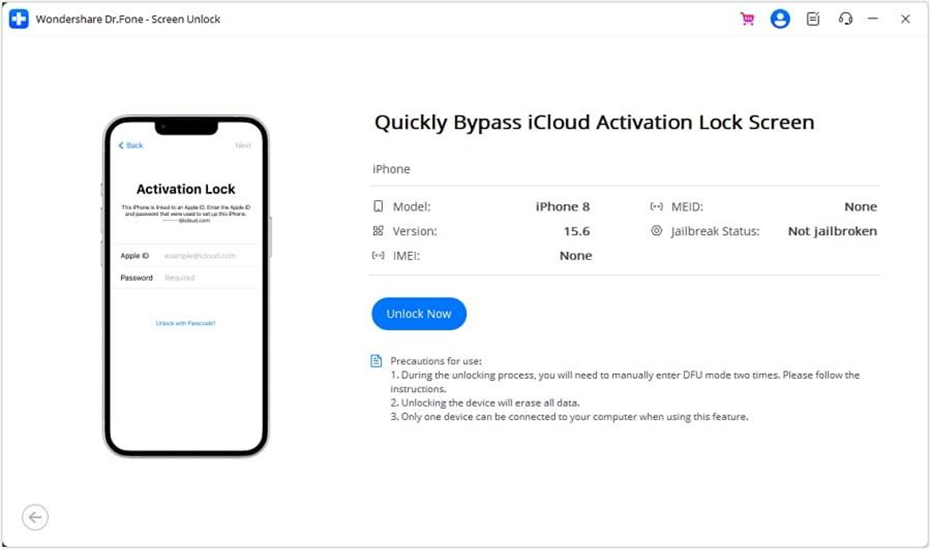
Task: Click the Dr.Fone app logo
Action: (19, 19)
